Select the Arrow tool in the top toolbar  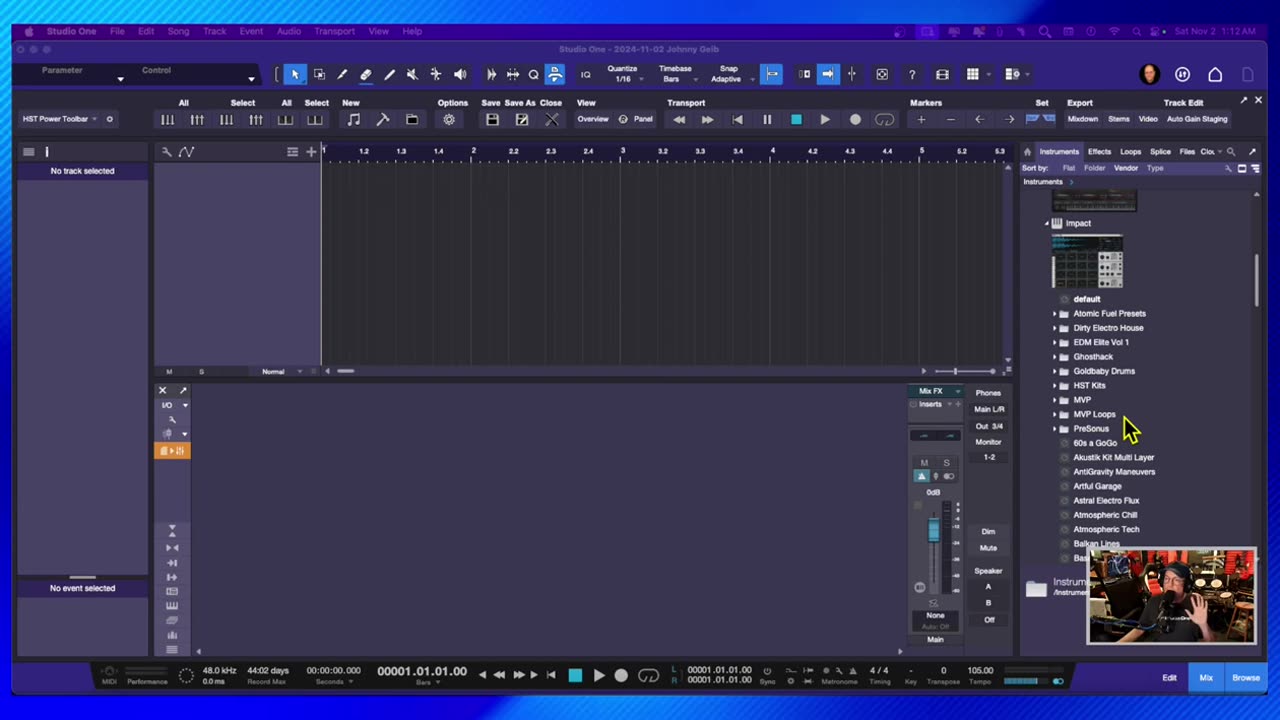[295, 74]
